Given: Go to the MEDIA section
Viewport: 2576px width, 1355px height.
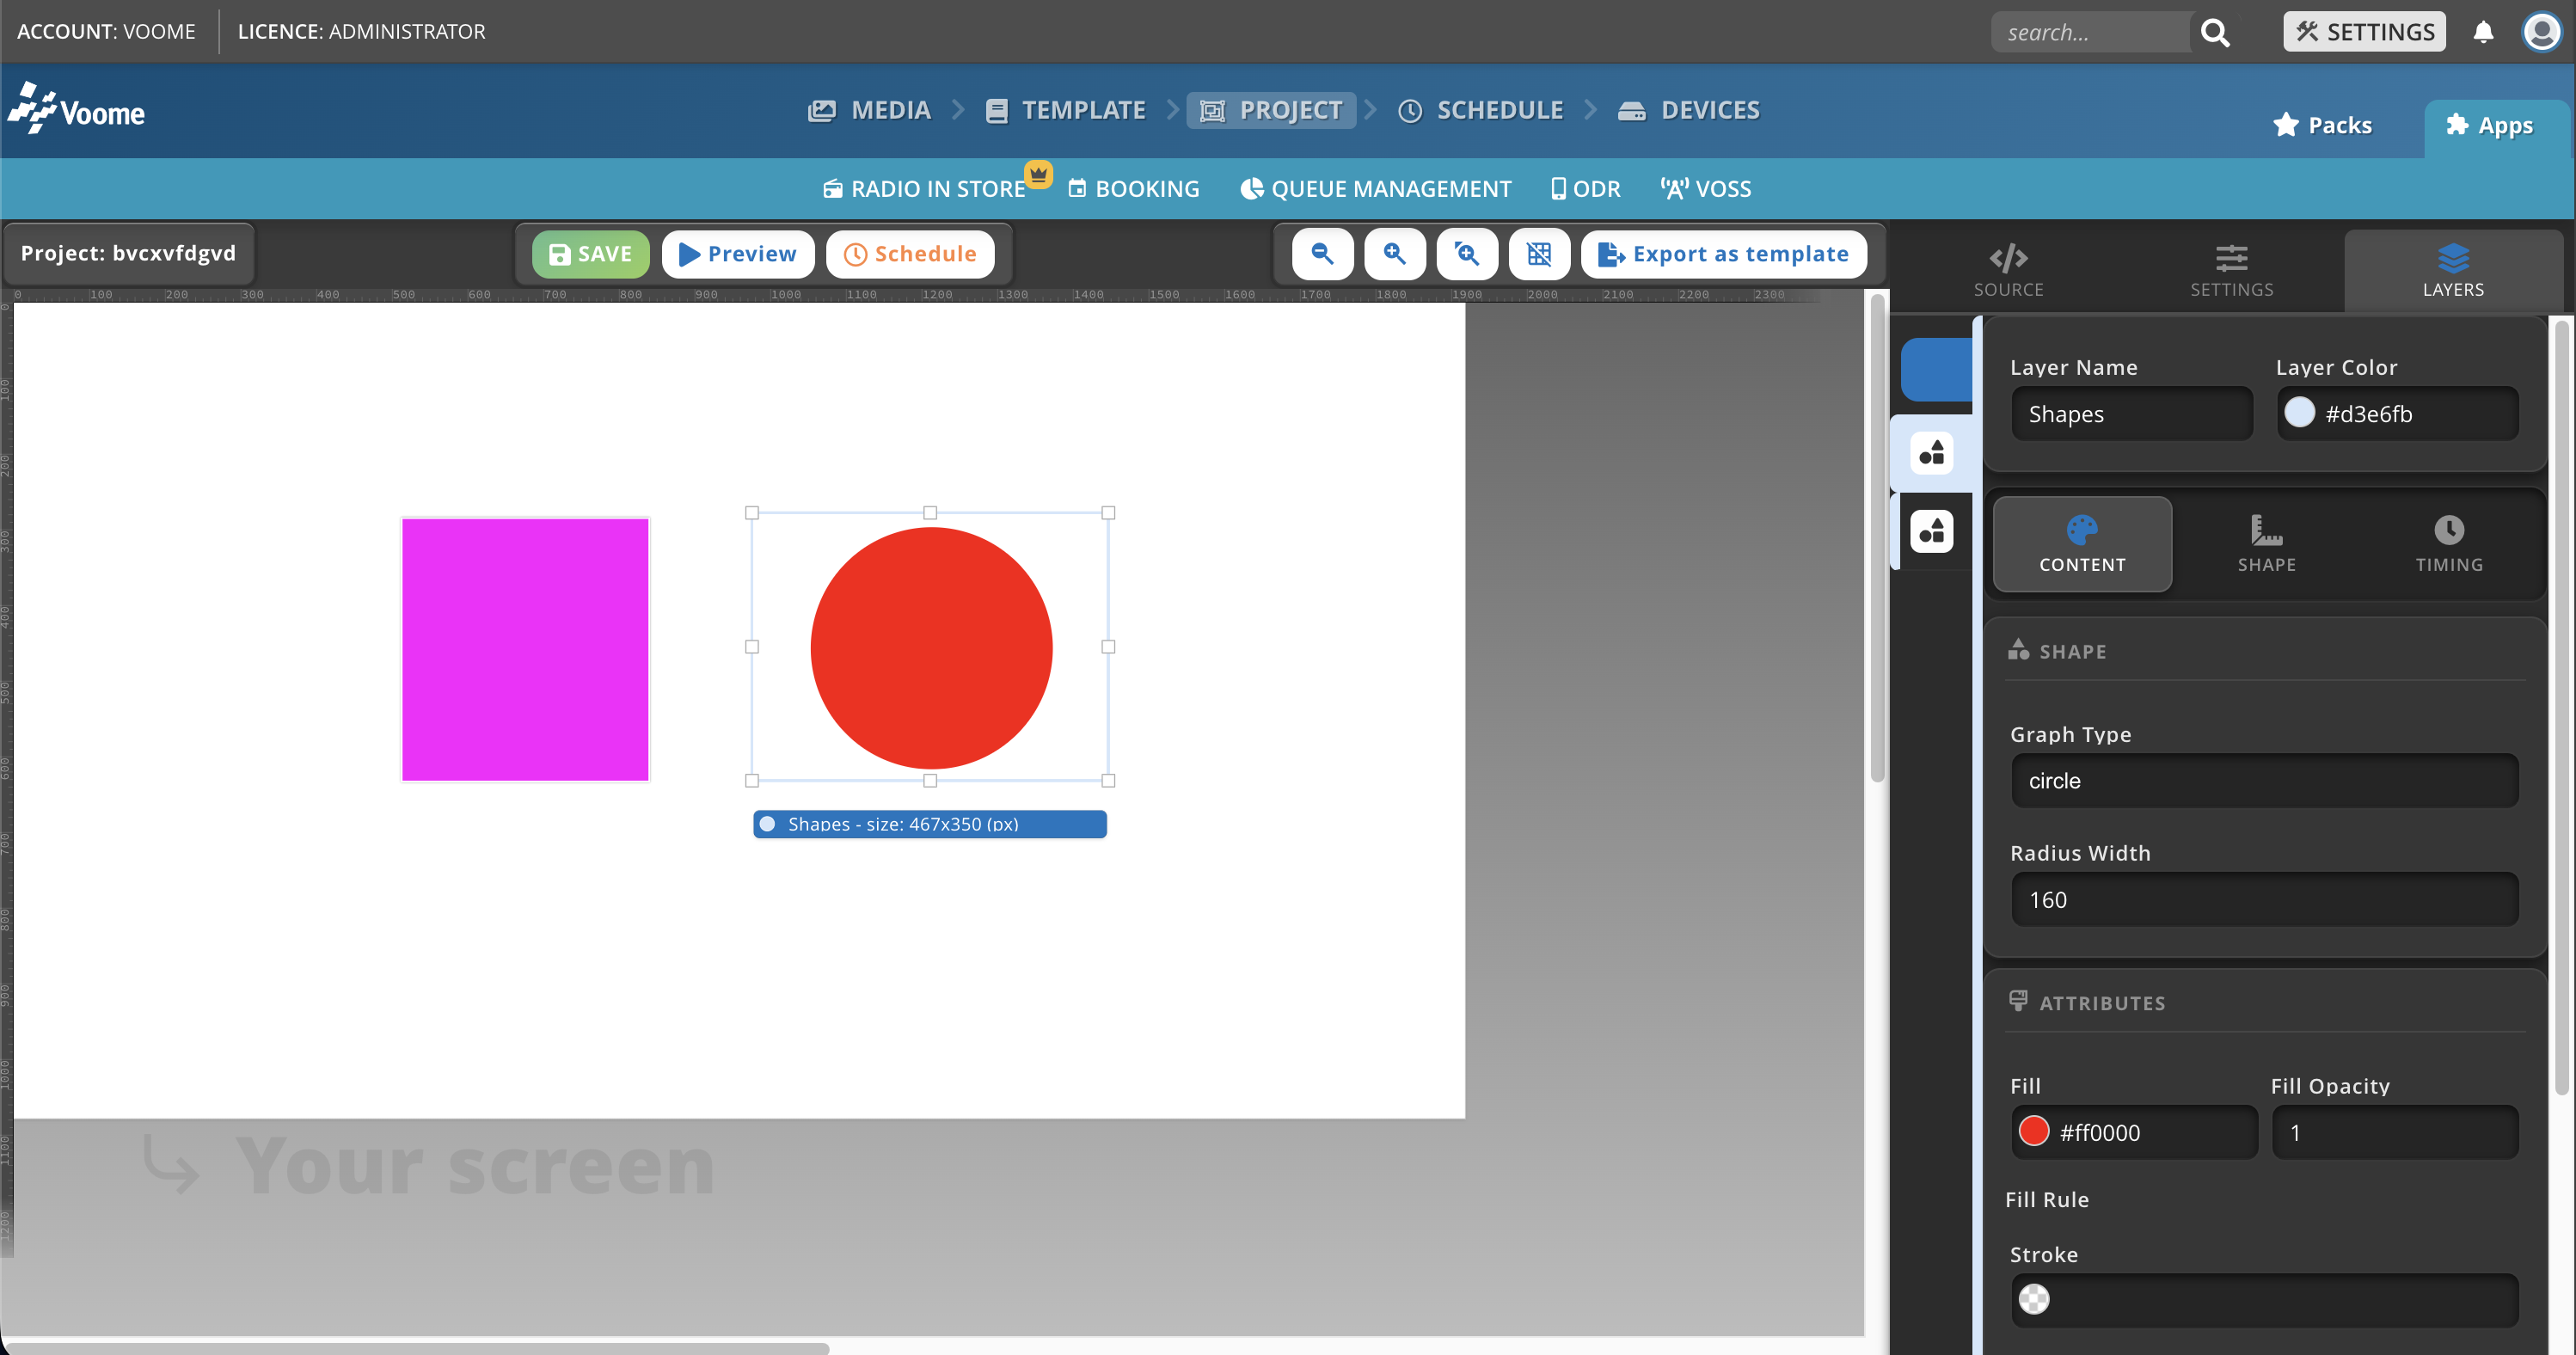Looking at the screenshot, I should point(869,110).
